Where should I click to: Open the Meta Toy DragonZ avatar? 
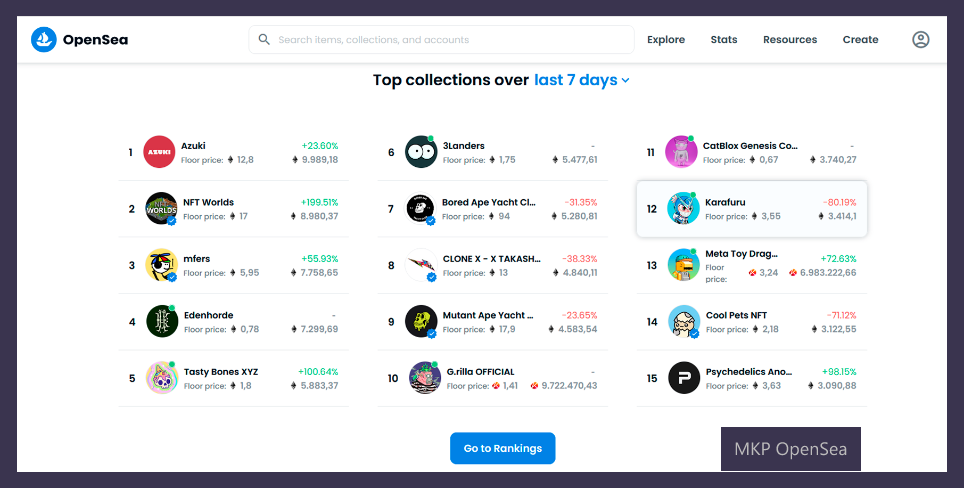(x=684, y=265)
